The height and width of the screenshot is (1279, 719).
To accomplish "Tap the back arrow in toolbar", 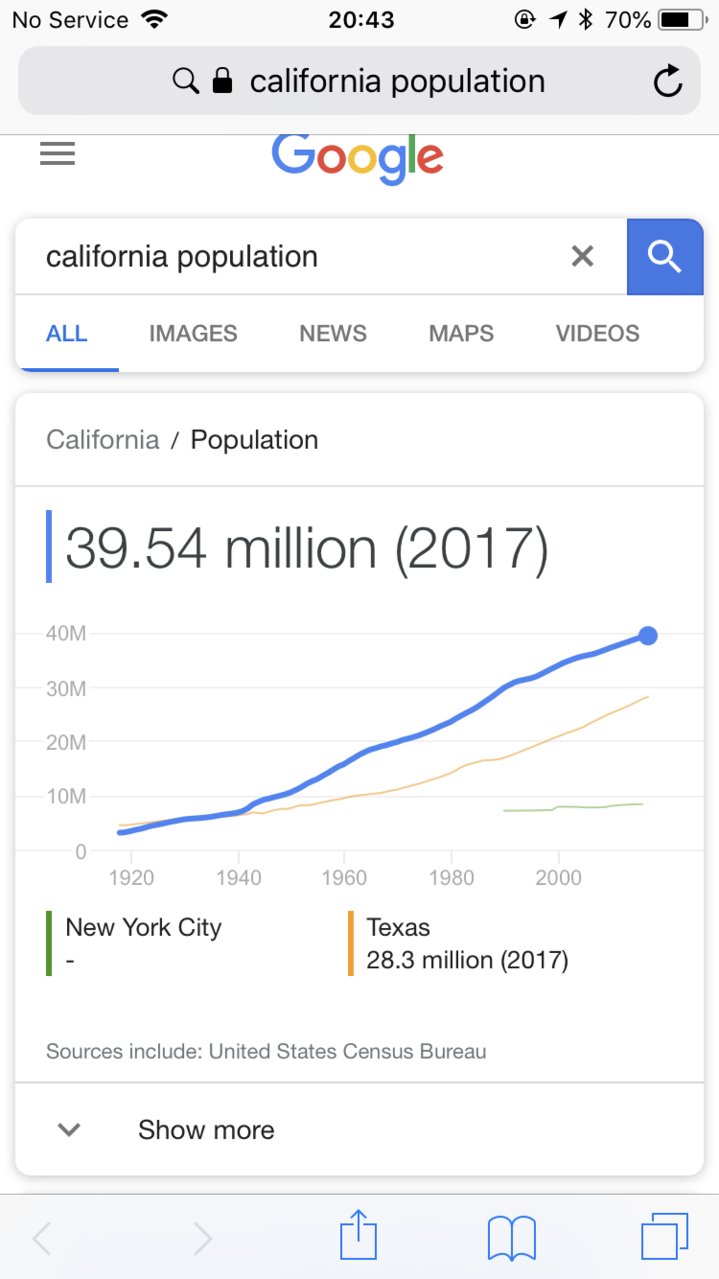I will point(42,1239).
